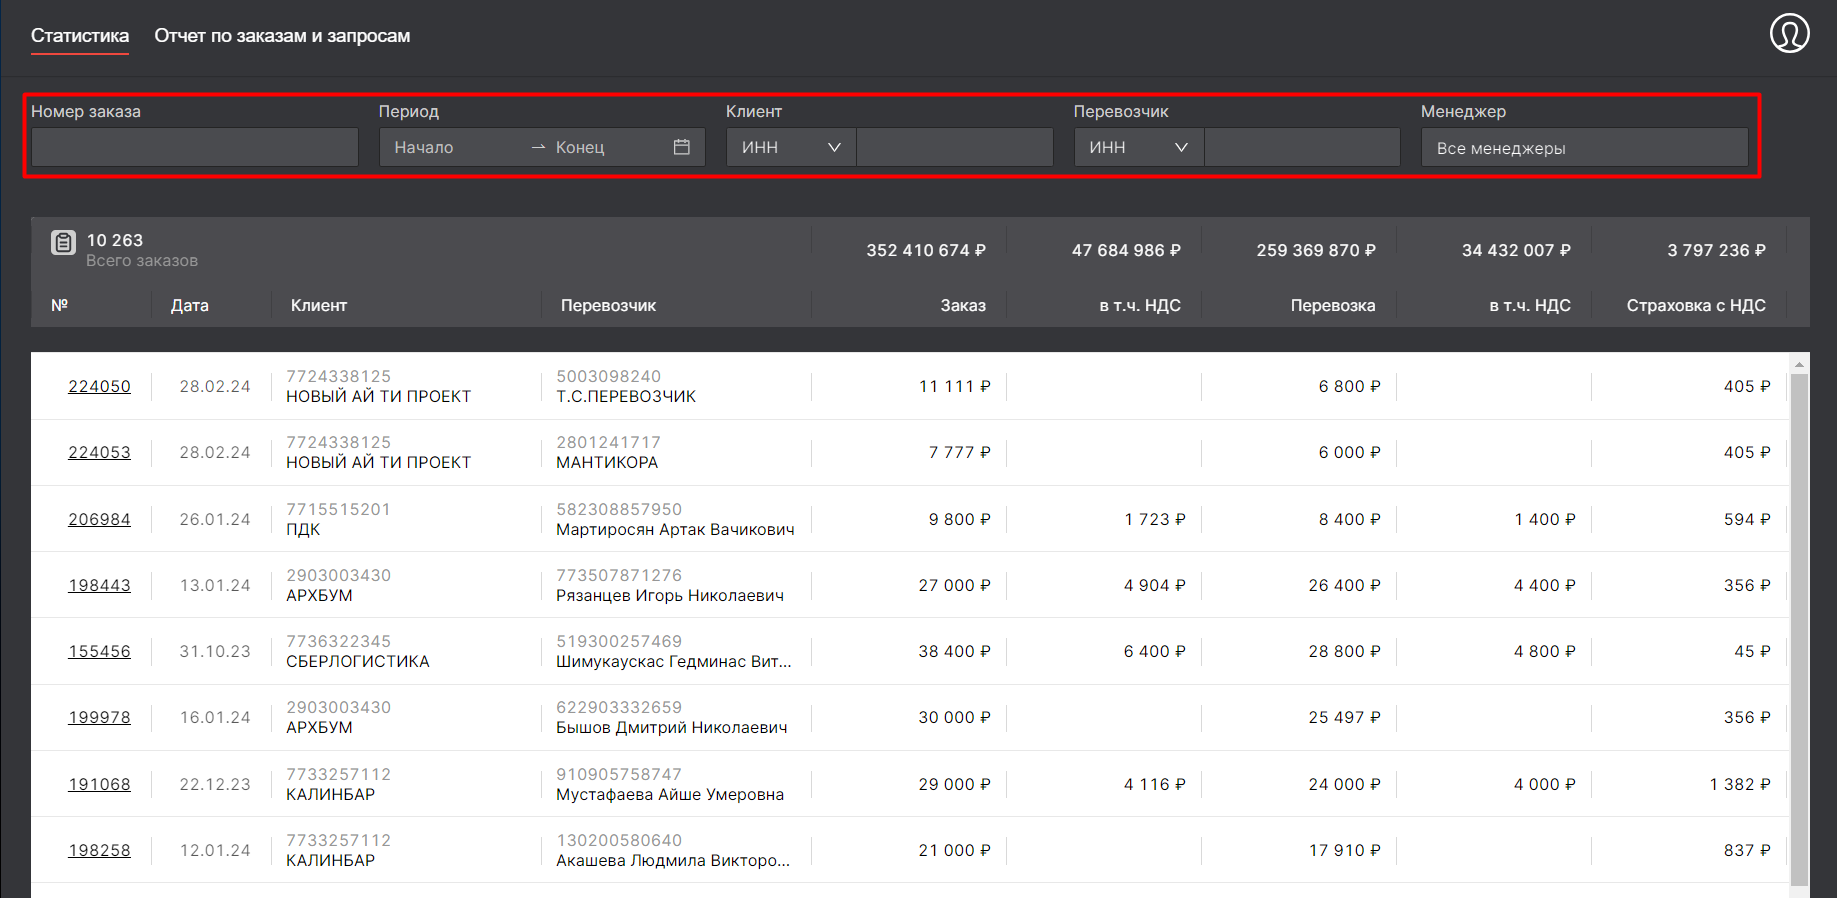Click the Перевозчик search text field
Viewport: 1837px width, 898px height.
[1302, 147]
